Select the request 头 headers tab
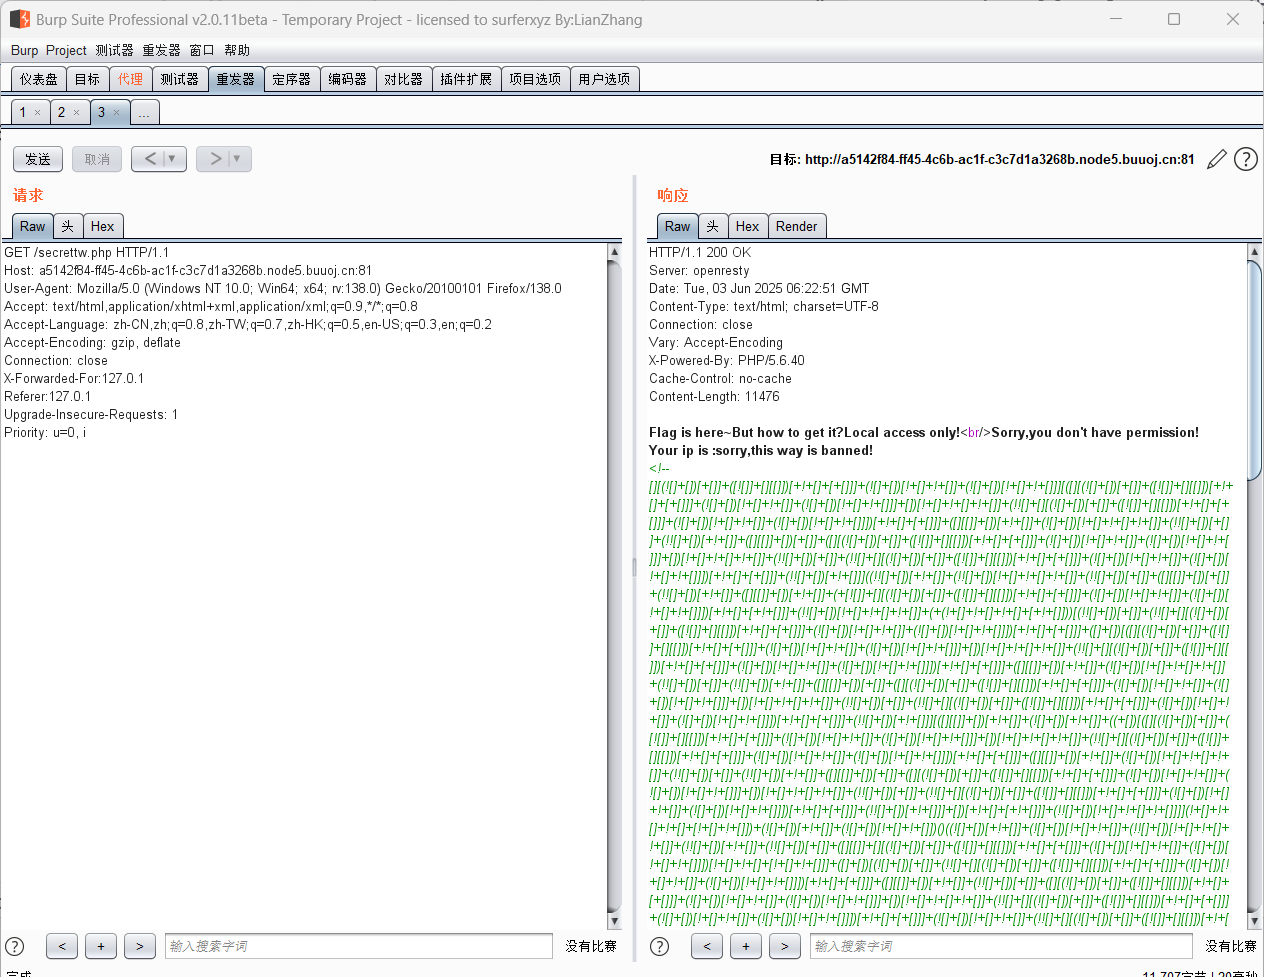 pyautogui.click(x=68, y=226)
